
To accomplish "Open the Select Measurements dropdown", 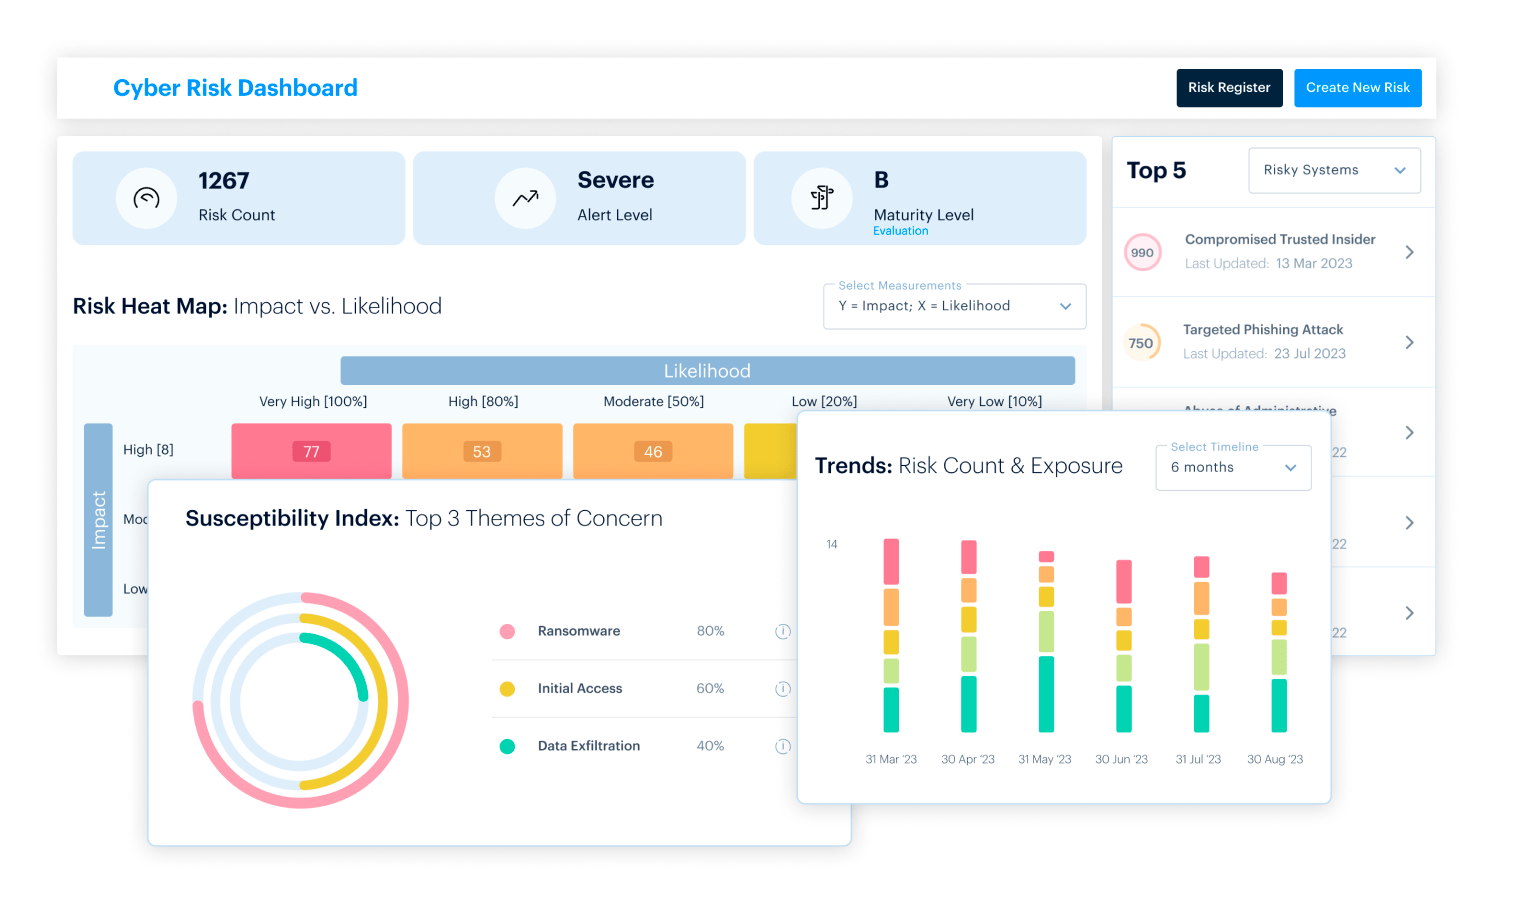I will [954, 307].
